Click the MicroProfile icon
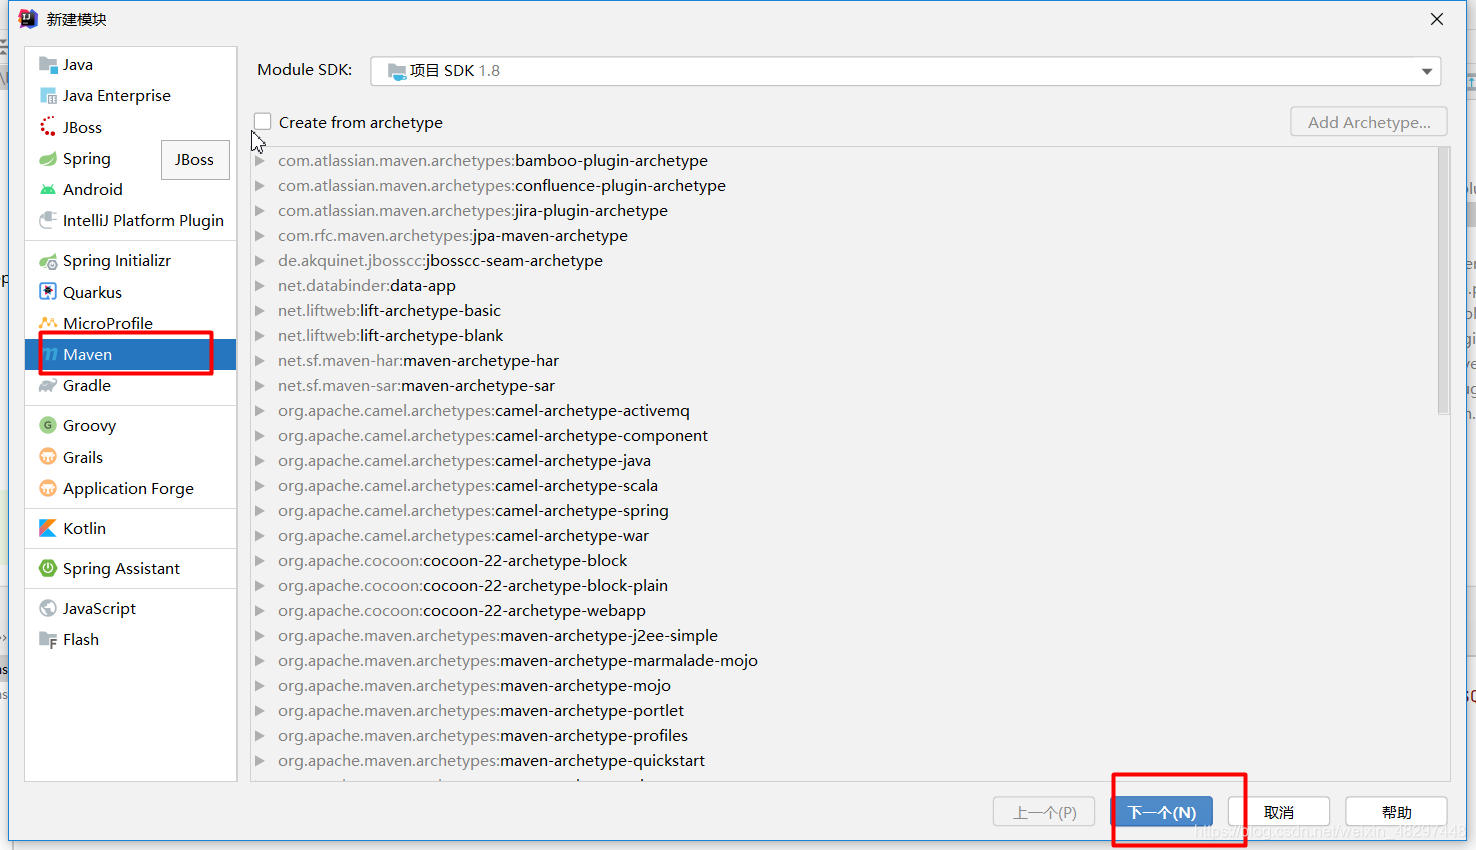Viewport: 1476px width, 850px height. click(x=48, y=323)
